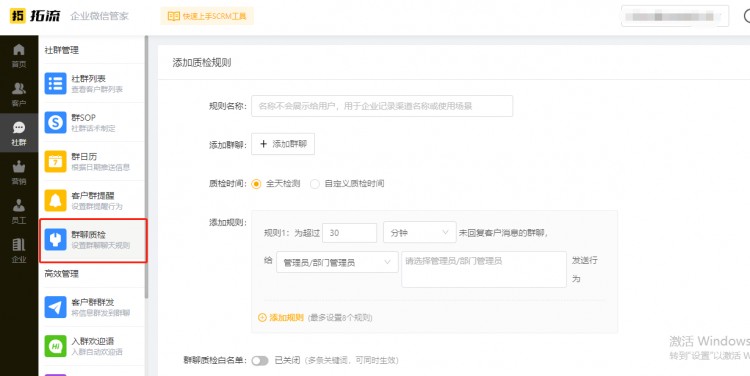Click 添加规则 orange link
The image size is (750, 376).
tap(287, 318)
